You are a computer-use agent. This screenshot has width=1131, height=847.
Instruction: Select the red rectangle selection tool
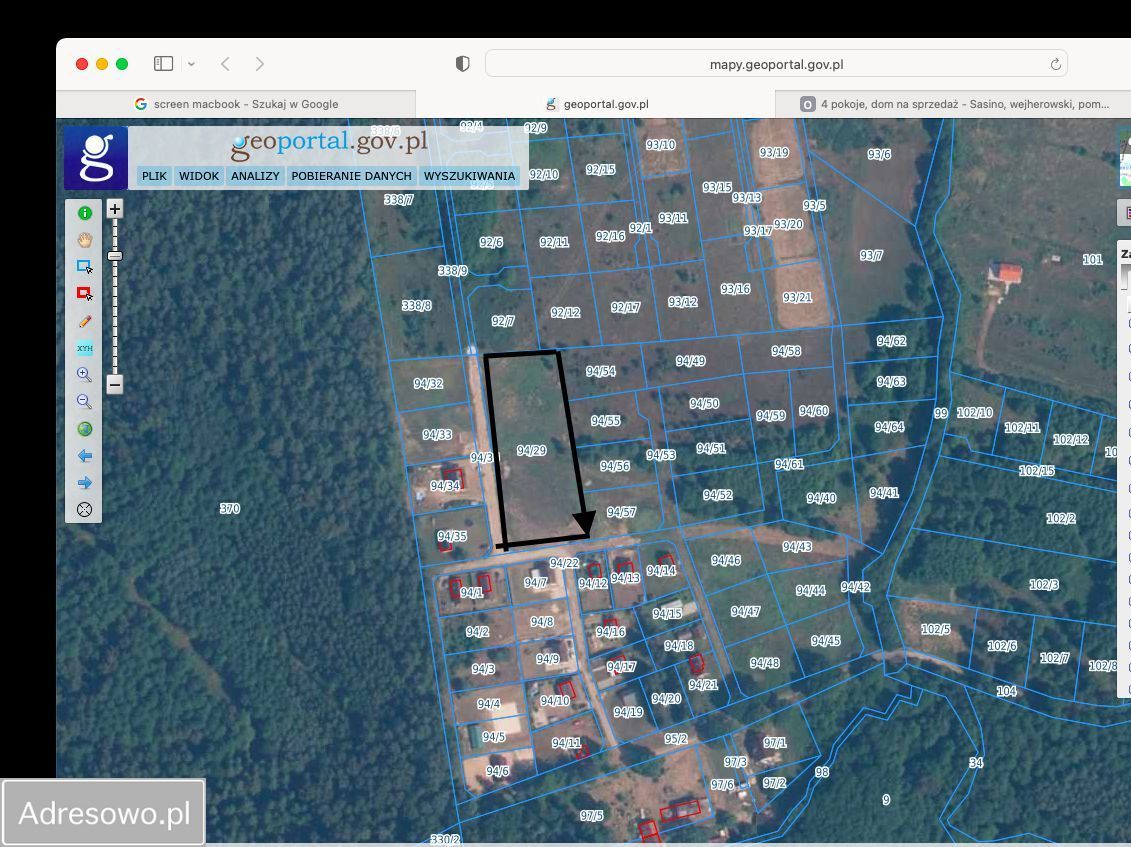[x=85, y=294]
